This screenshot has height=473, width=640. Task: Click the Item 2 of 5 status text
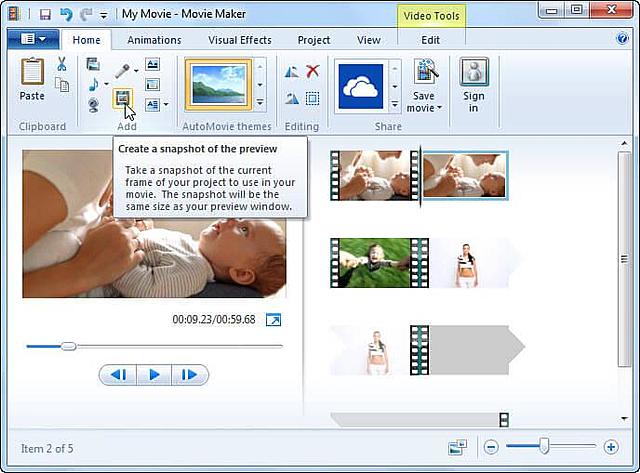click(47, 449)
